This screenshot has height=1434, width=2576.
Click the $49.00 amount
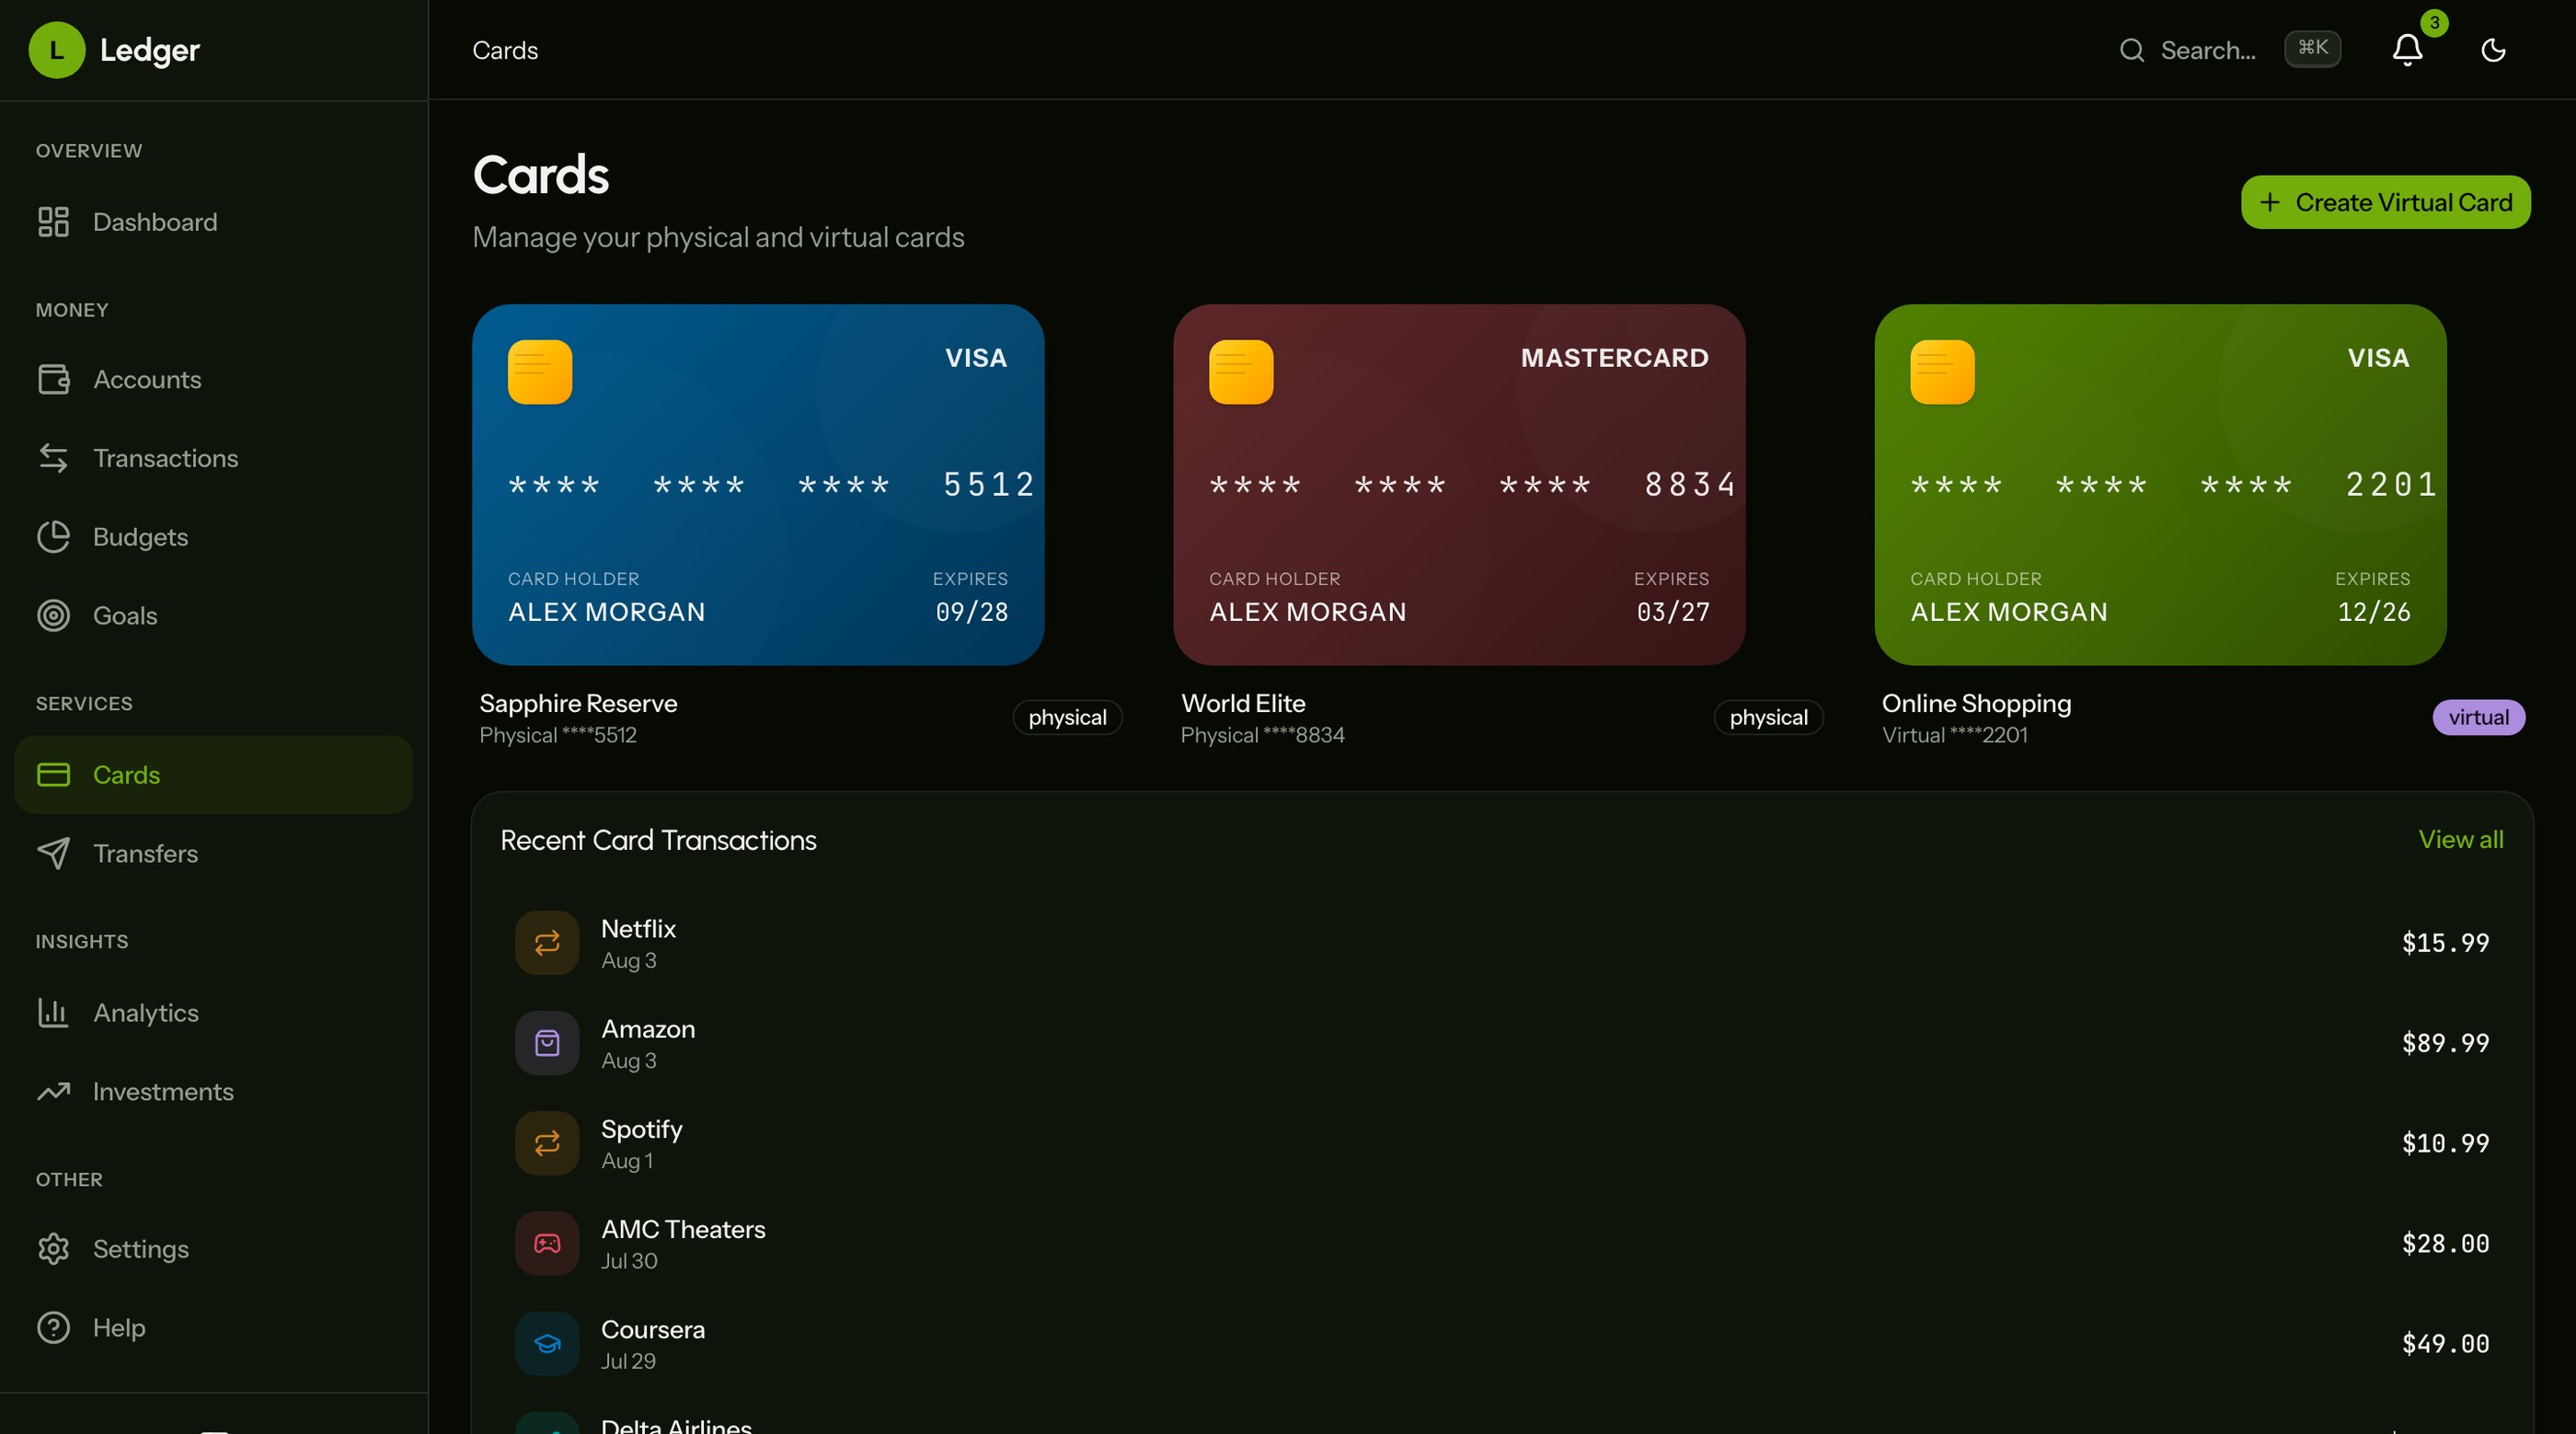(2445, 1344)
